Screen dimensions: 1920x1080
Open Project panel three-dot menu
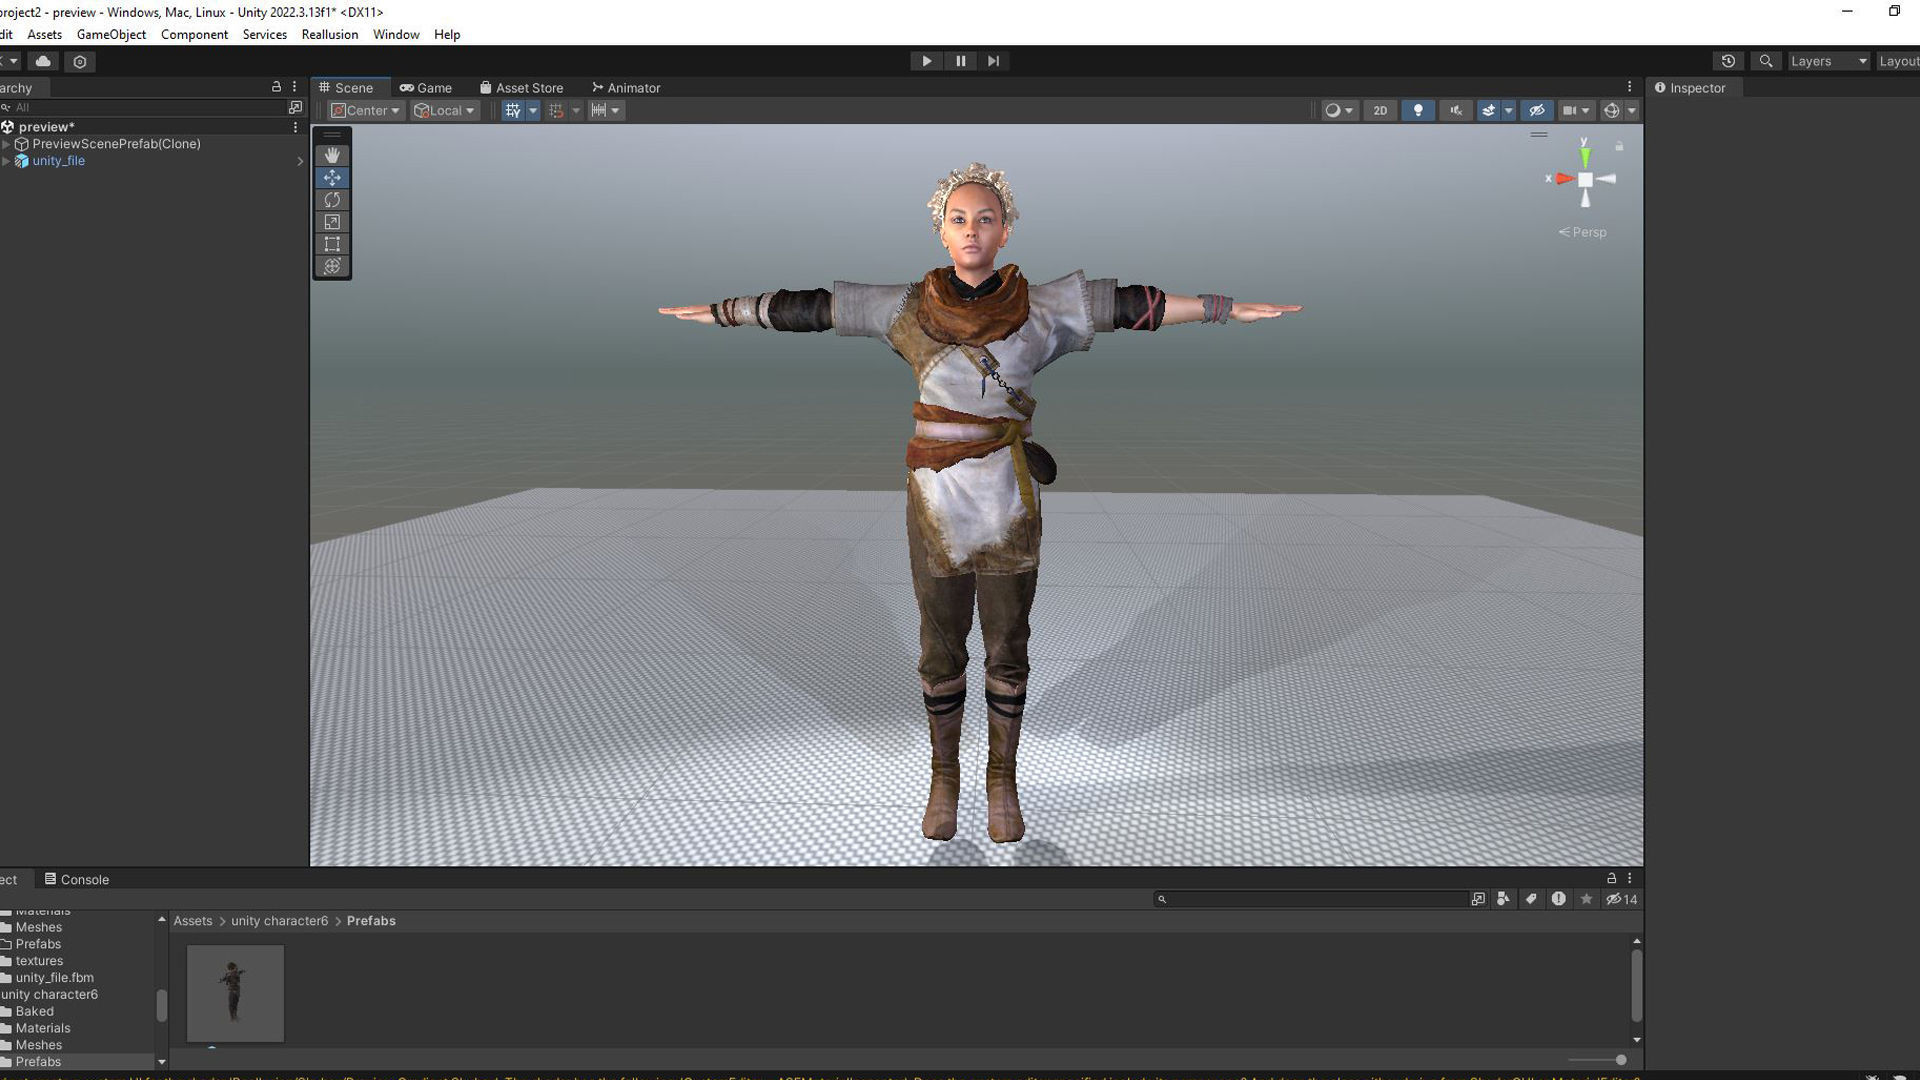[1629, 878]
